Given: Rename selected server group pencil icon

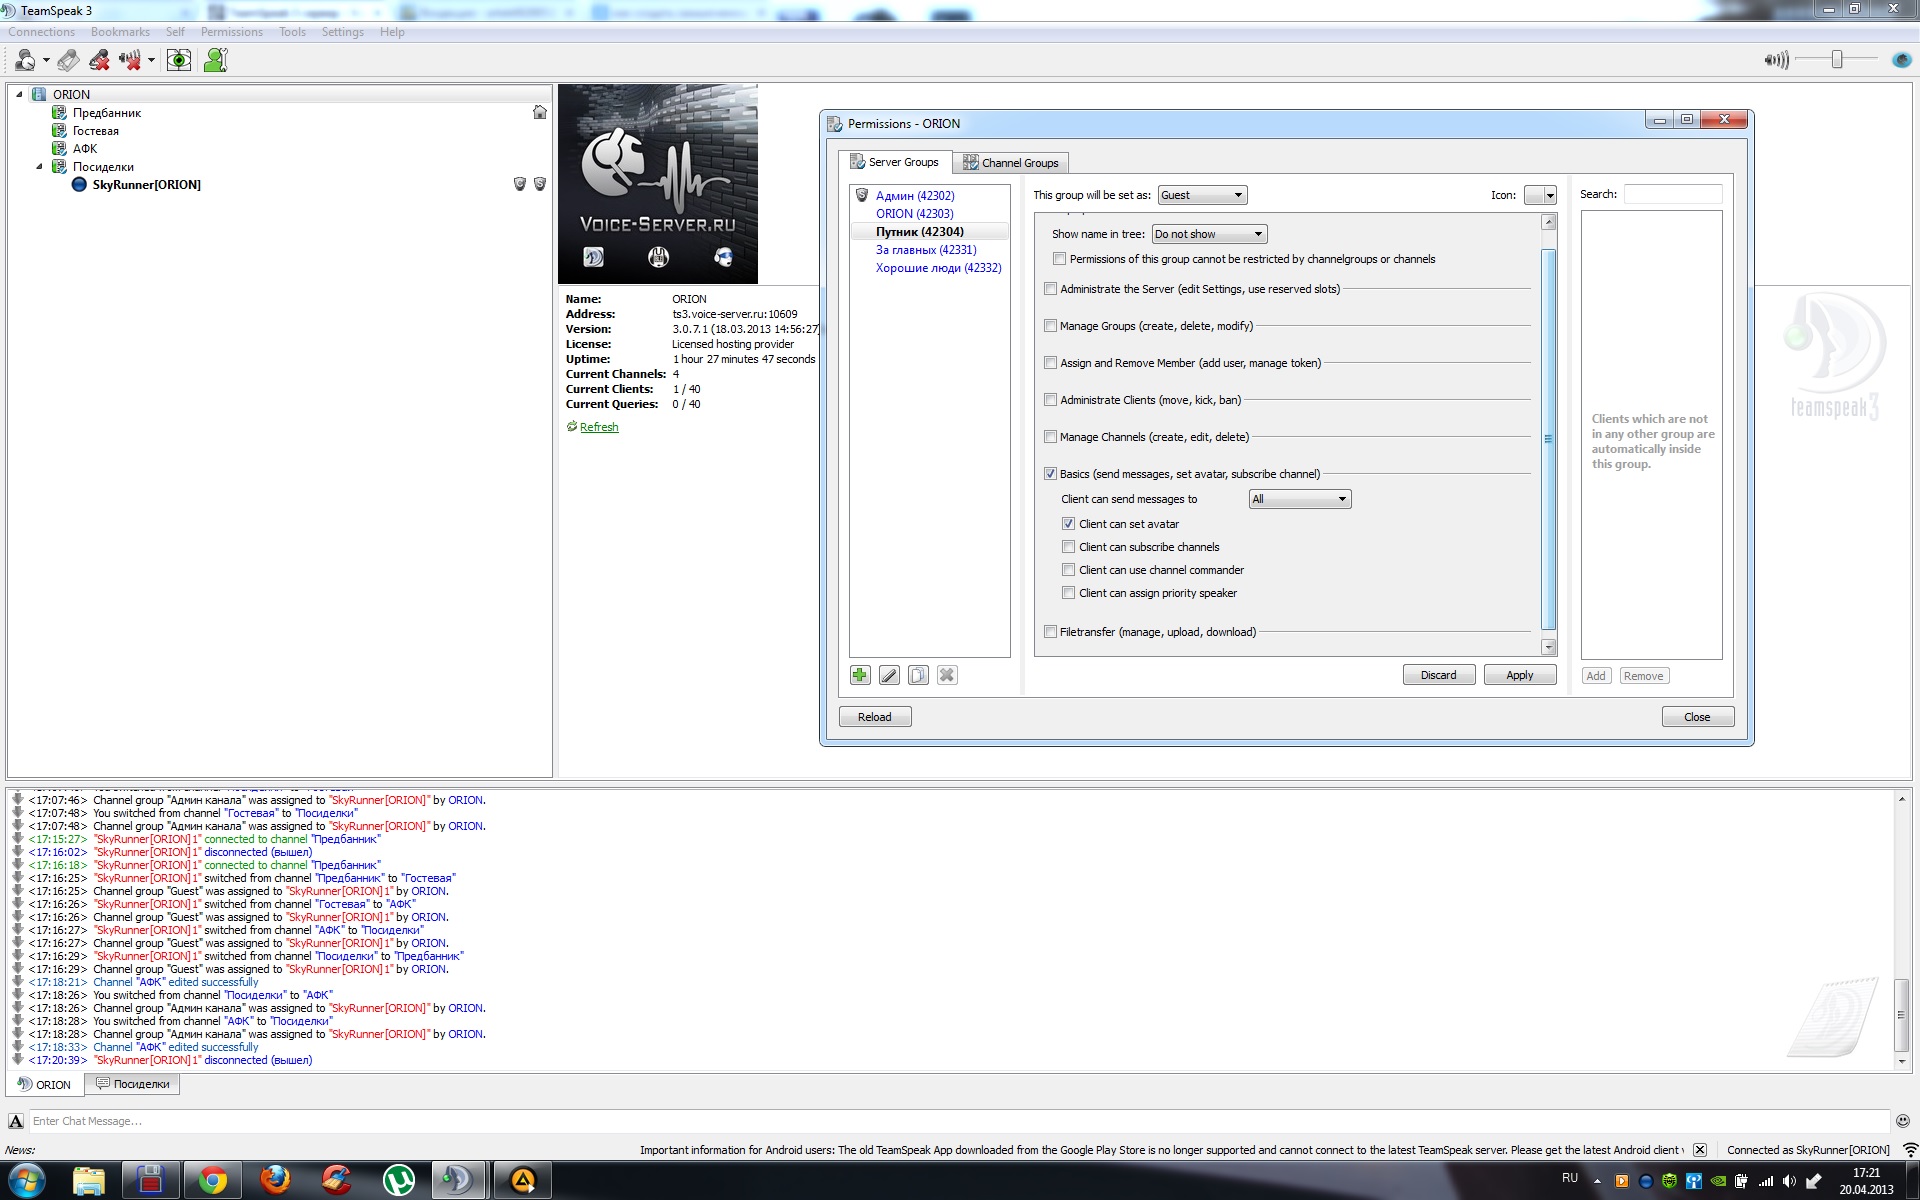Looking at the screenshot, I should coord(889,675).
